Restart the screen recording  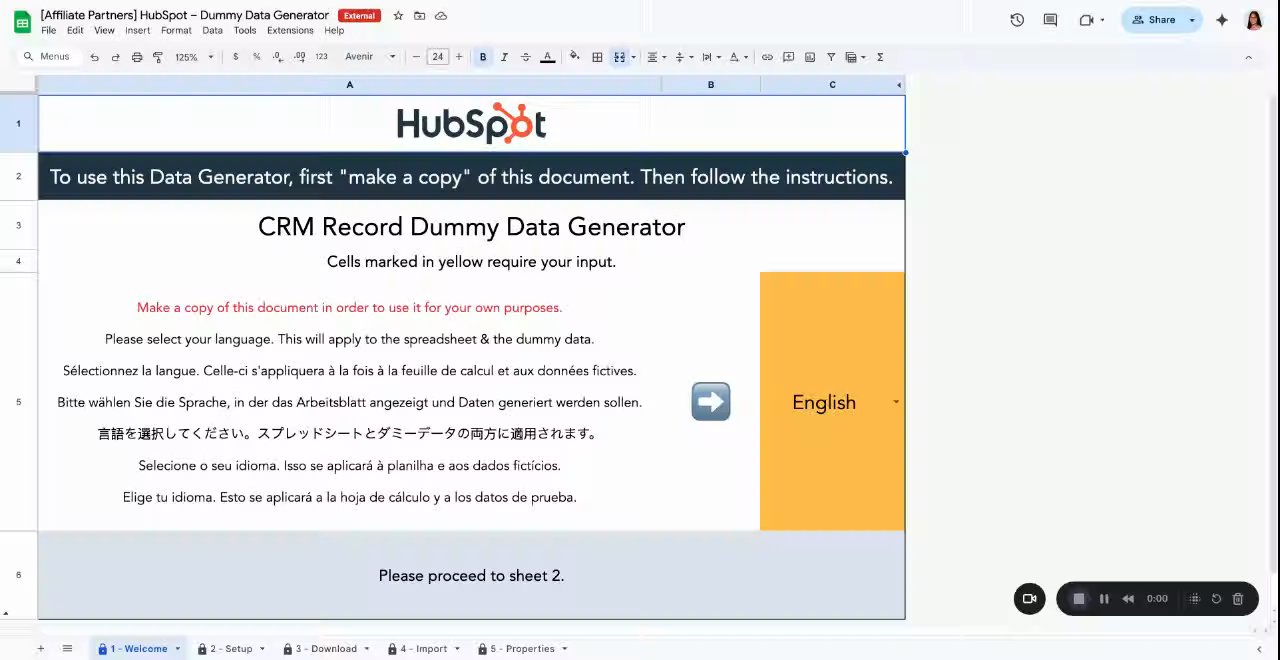pyautogui.click(x=1216, y=599)
